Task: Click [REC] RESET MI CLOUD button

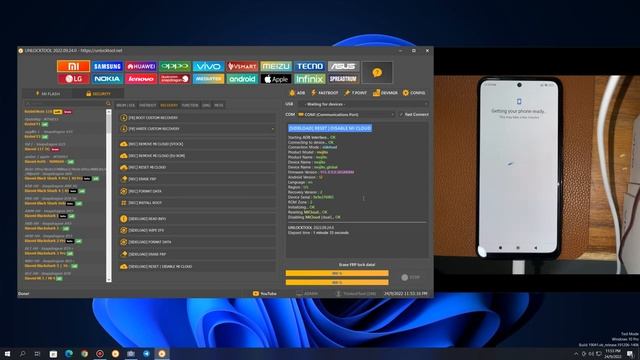Action: (198, 167)
